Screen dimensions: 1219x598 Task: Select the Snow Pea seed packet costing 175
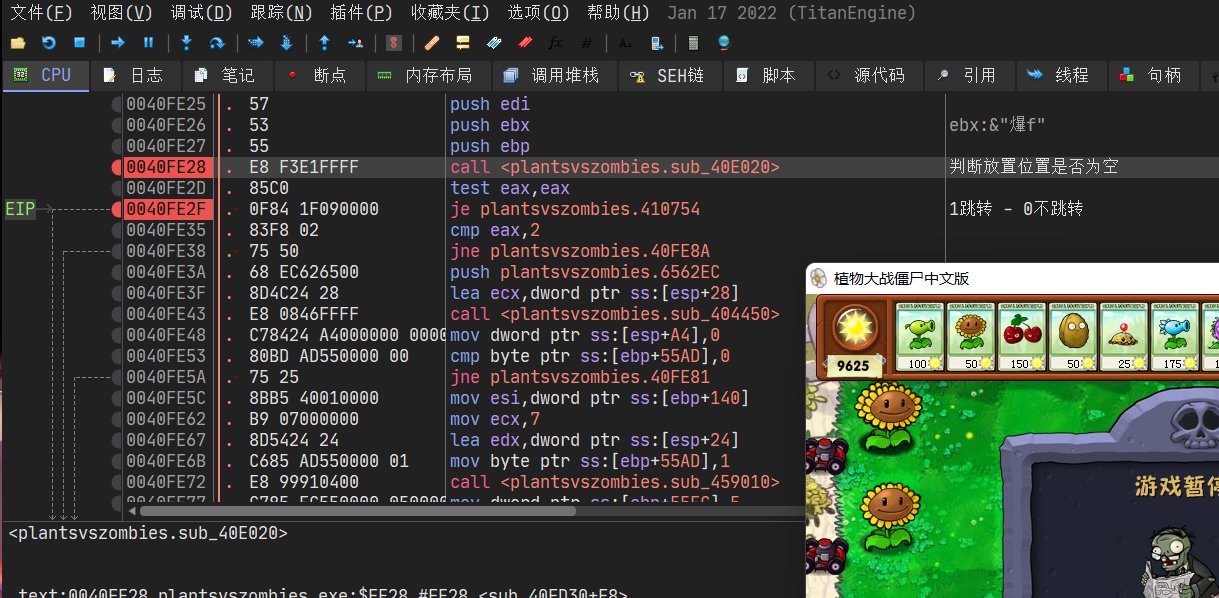point(1174,338)
